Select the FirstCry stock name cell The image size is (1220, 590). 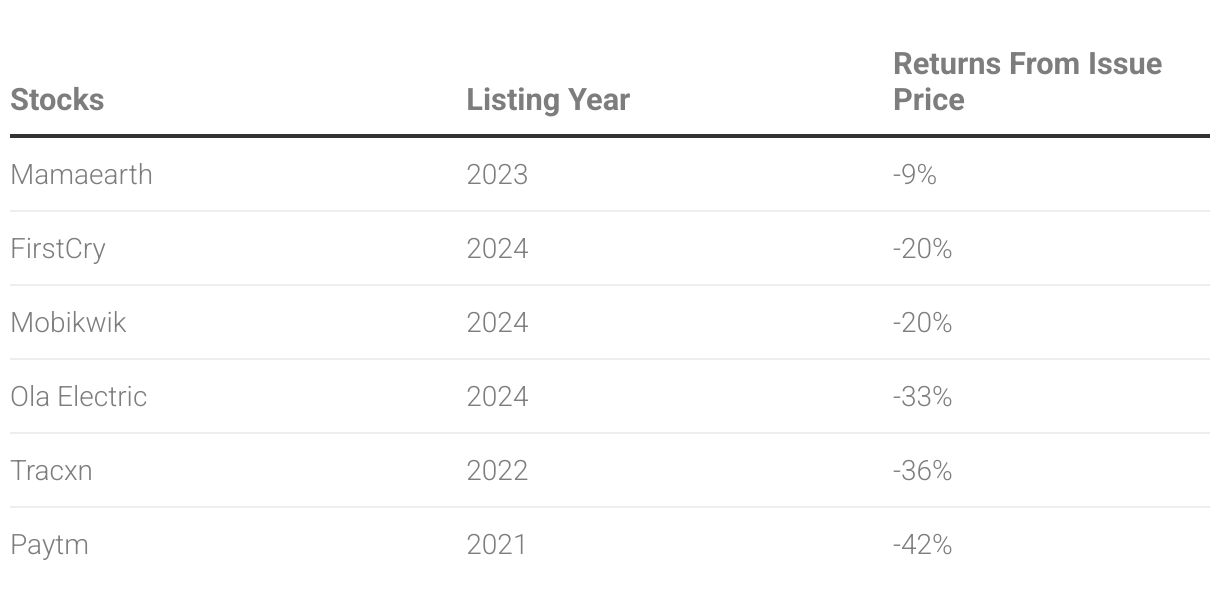[58, 249]
